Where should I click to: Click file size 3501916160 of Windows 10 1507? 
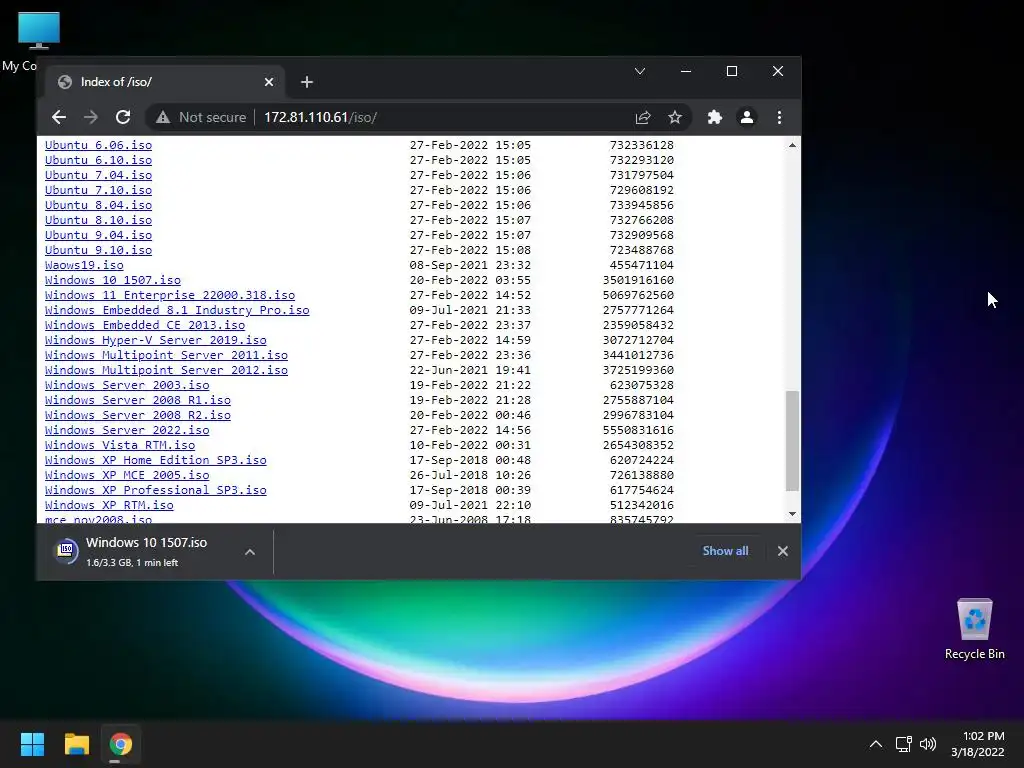click(638, 280)
